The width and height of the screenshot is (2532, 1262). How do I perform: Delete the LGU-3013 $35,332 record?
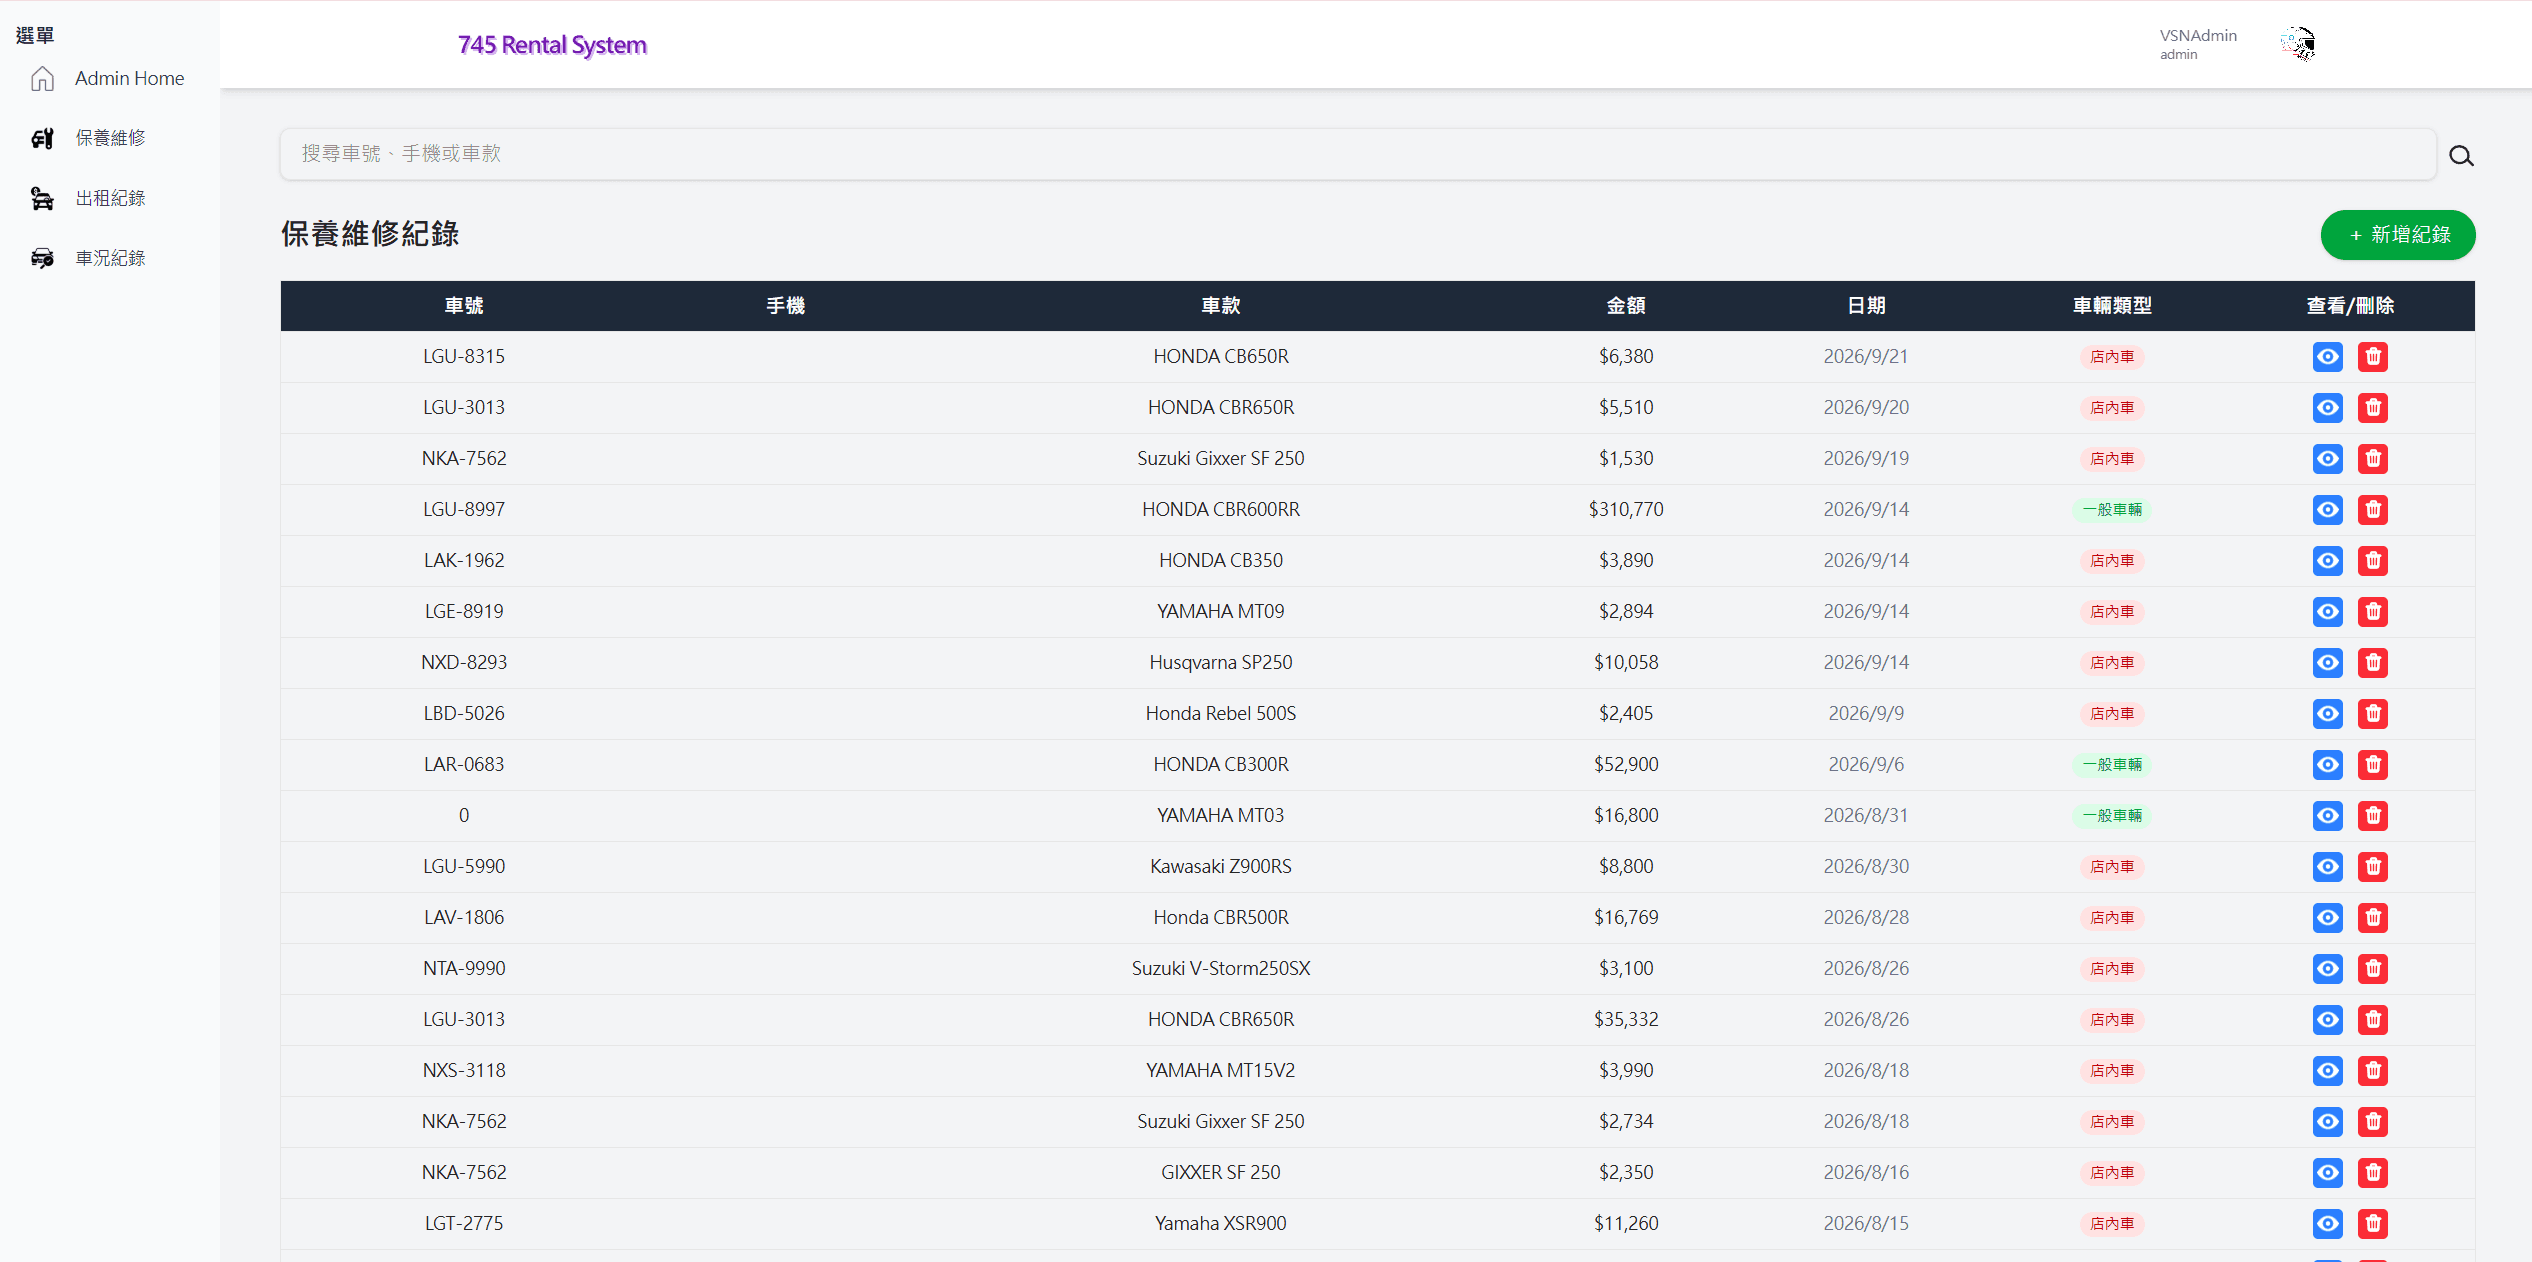[2373, 1020]
